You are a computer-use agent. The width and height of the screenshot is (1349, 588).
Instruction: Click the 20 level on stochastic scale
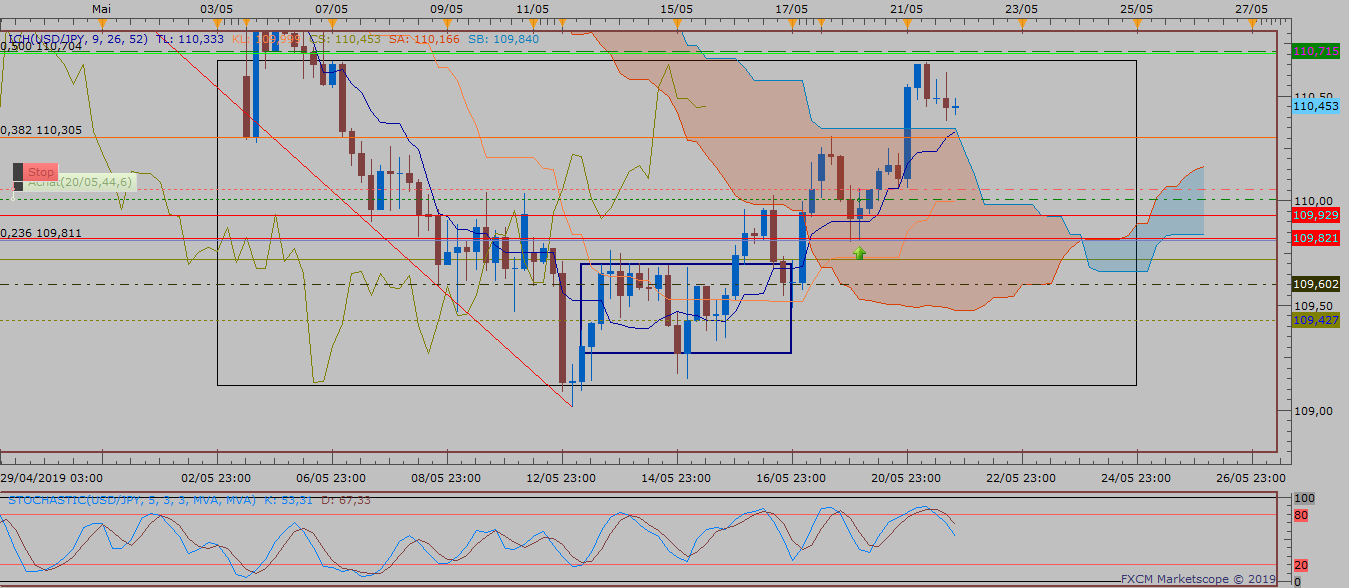(1301, 565)
